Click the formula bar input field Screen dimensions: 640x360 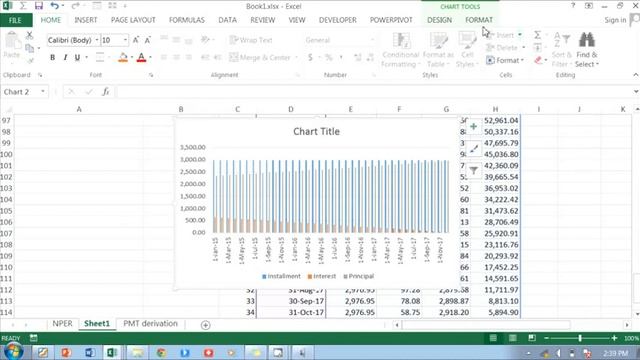pos(373,92)
